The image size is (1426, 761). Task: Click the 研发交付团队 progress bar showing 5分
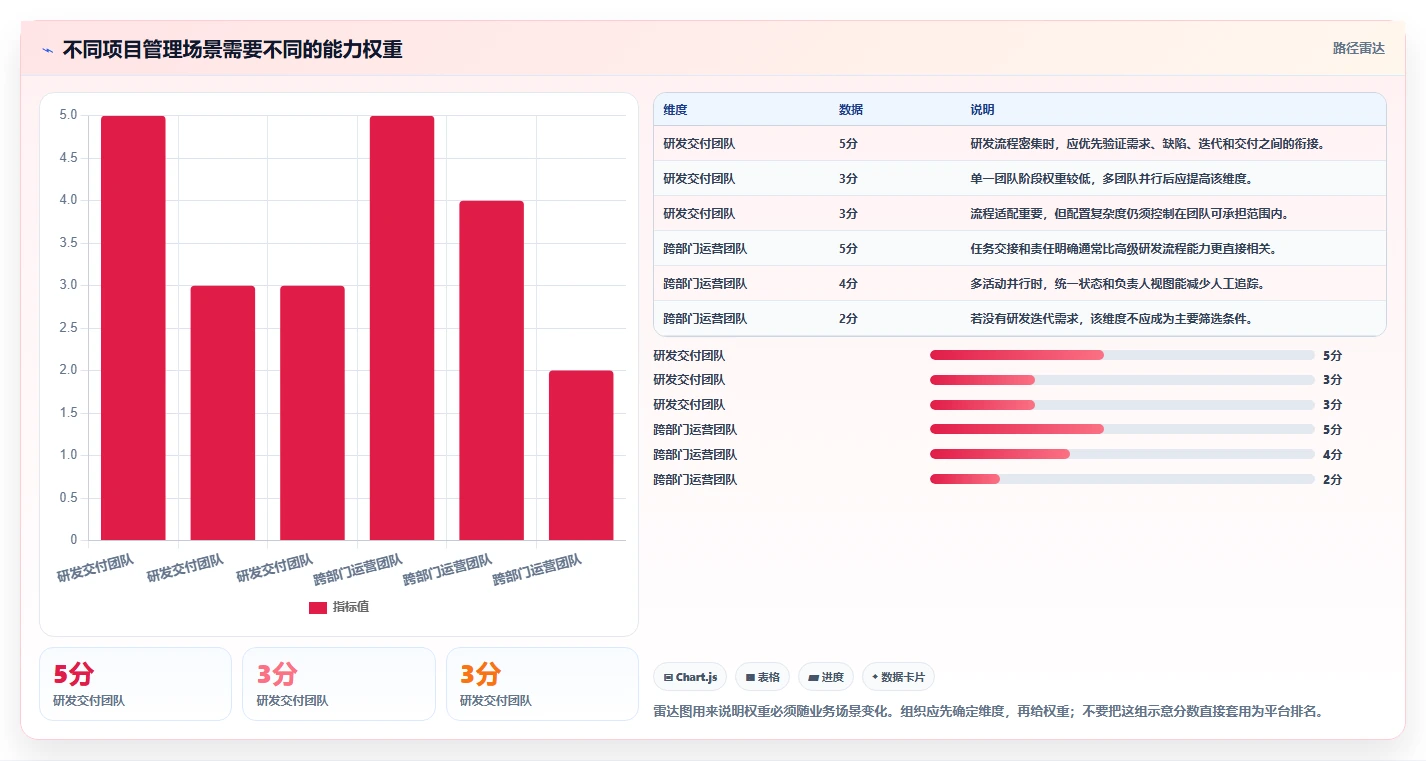[x=1122, y=355]
